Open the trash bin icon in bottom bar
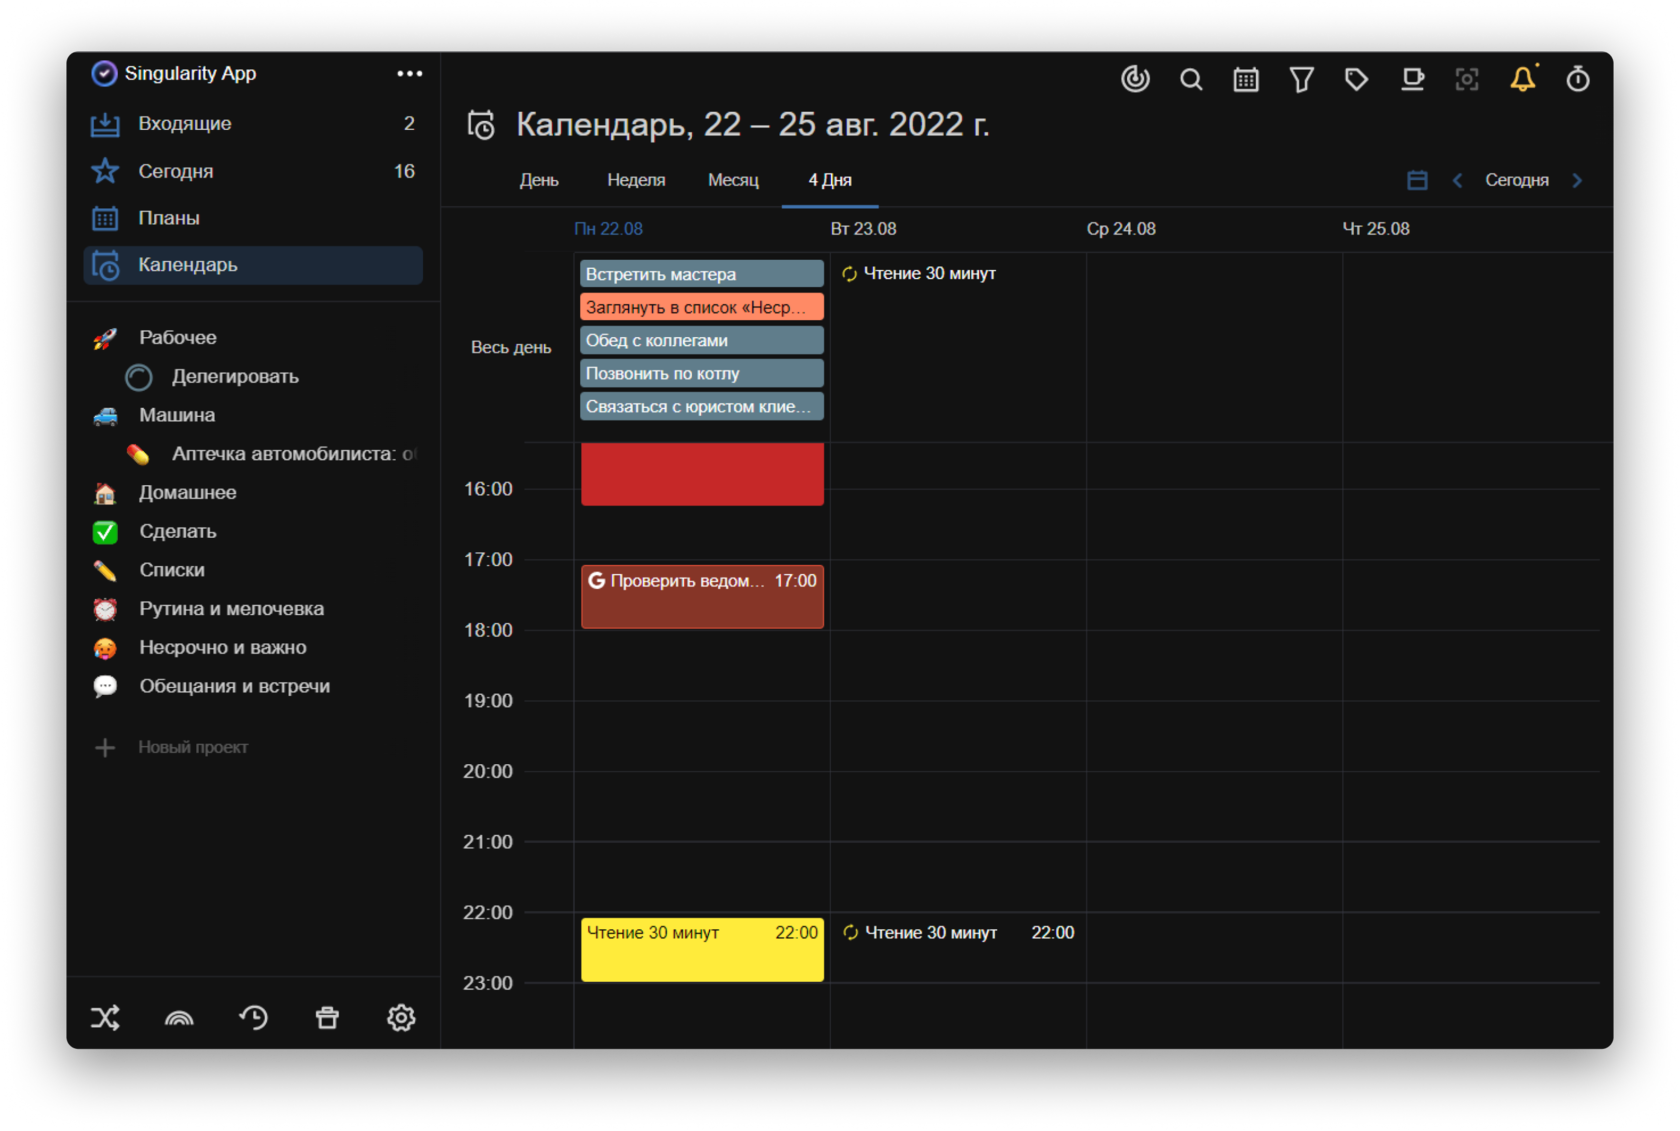 coord(327,1018)
